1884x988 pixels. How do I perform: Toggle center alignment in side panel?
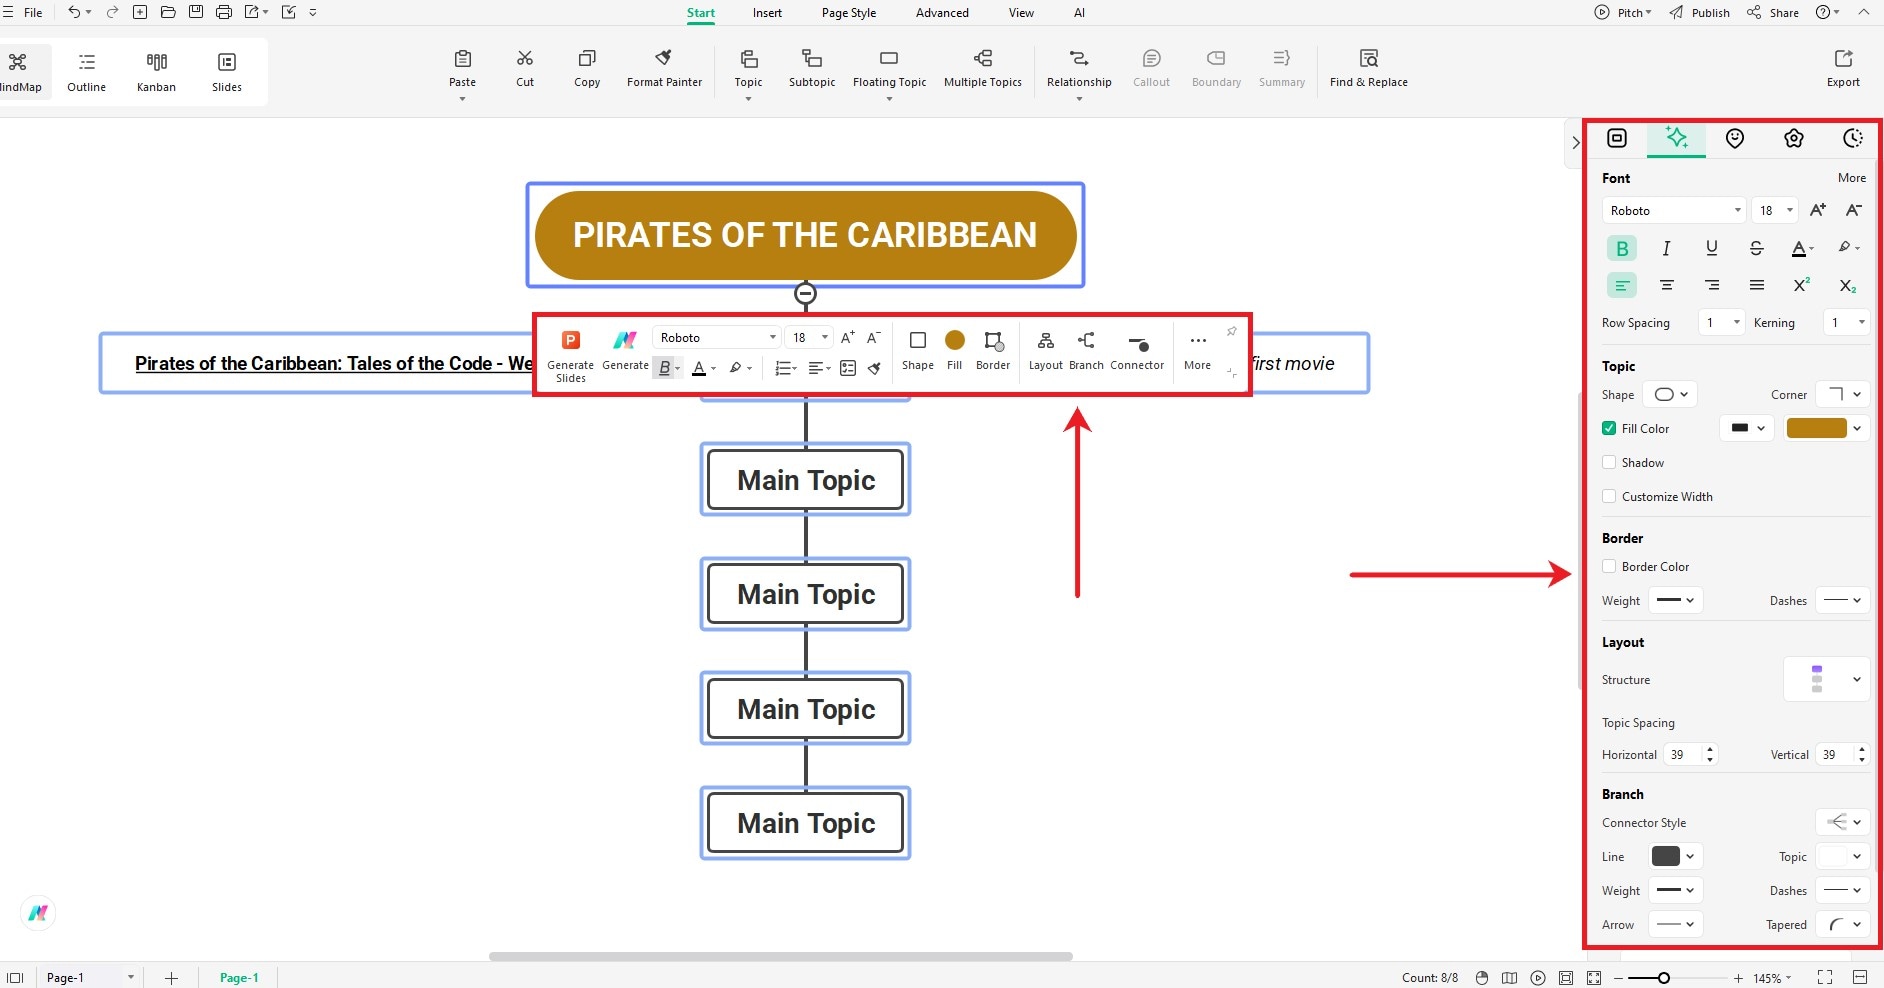click(1666, 285)
